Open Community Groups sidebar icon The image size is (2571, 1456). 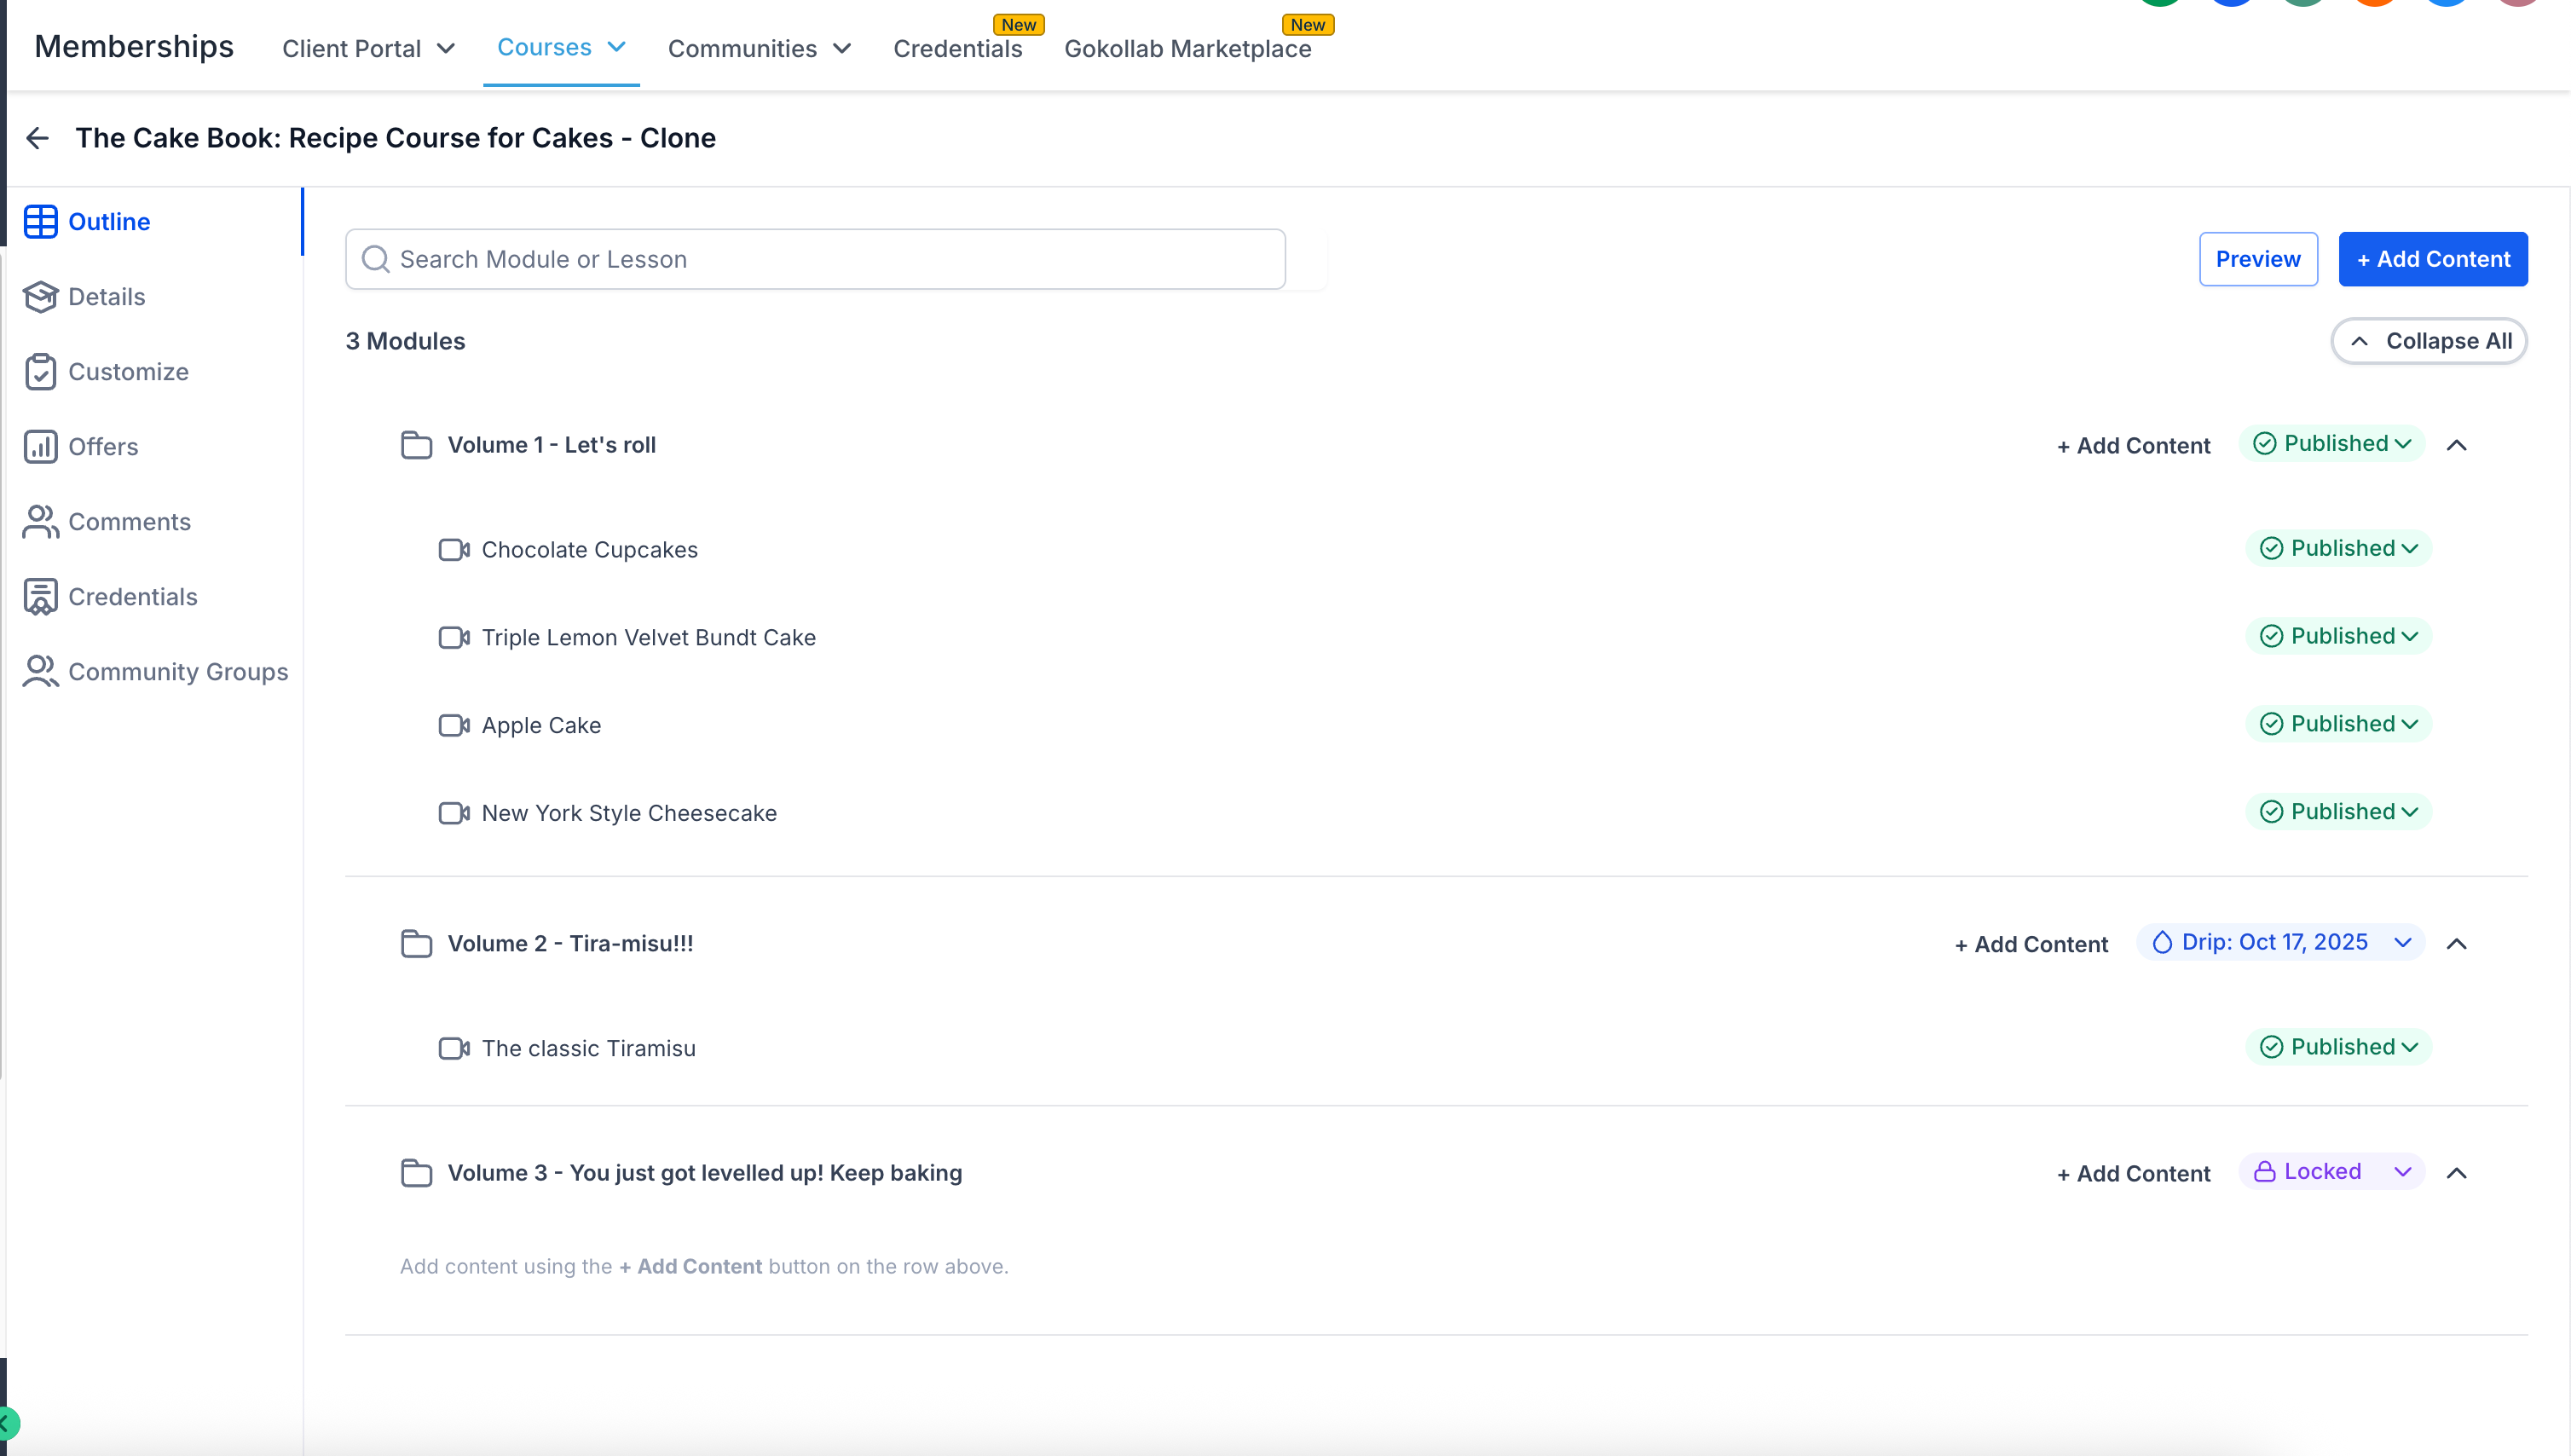pos(40,672)
